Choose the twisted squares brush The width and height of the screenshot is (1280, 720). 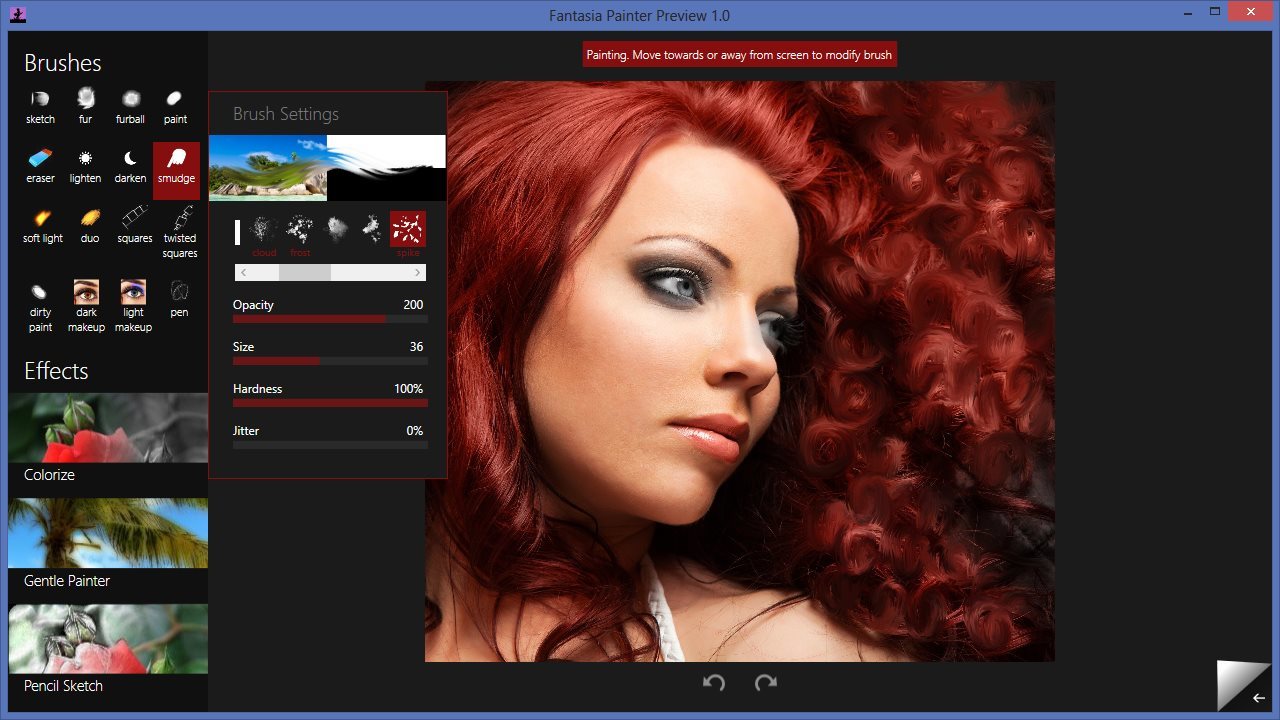(180, 230)
